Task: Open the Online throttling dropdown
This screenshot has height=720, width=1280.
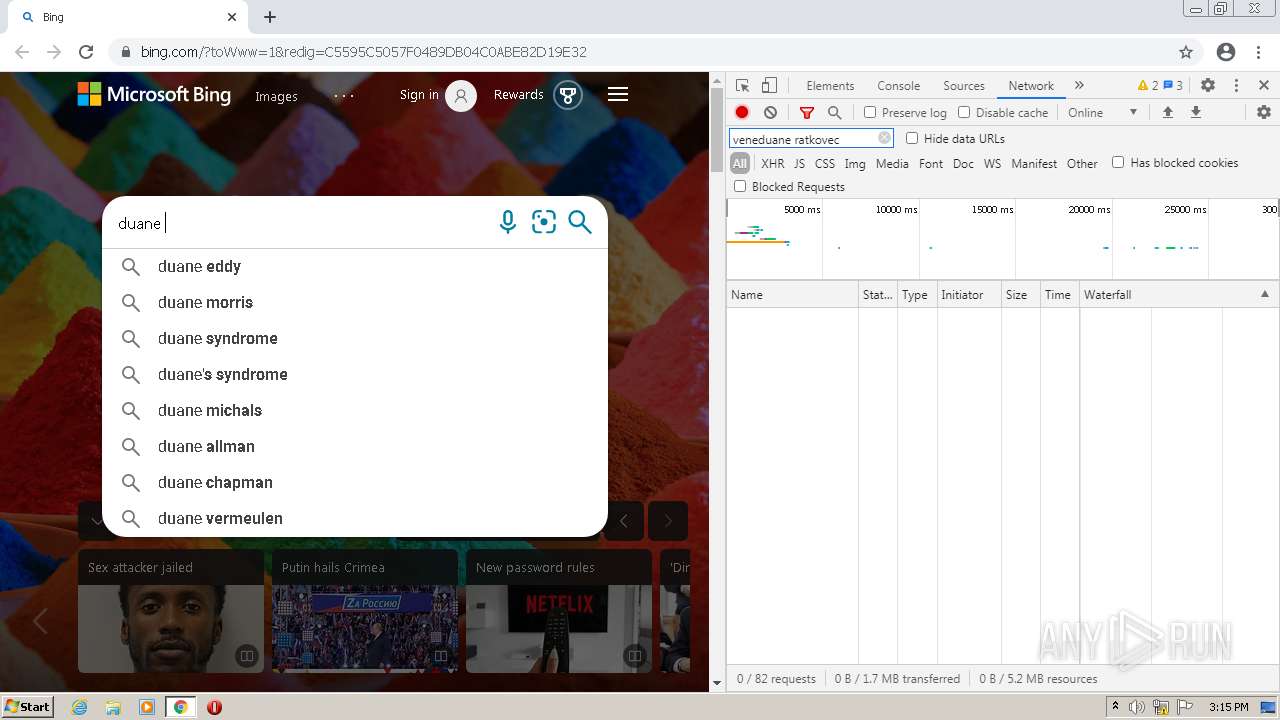Action: pyautogui.click(x=1103, y=112)
